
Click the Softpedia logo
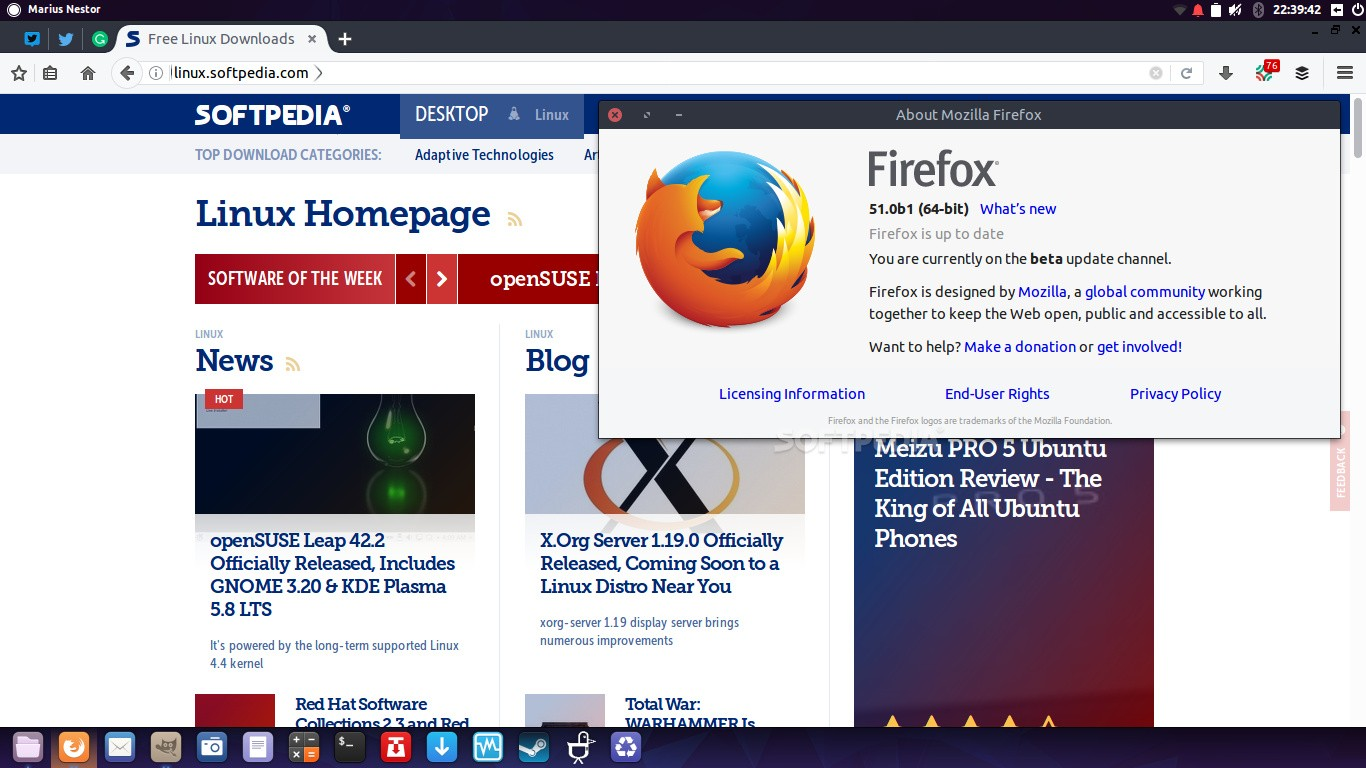(x=272, y=115)
